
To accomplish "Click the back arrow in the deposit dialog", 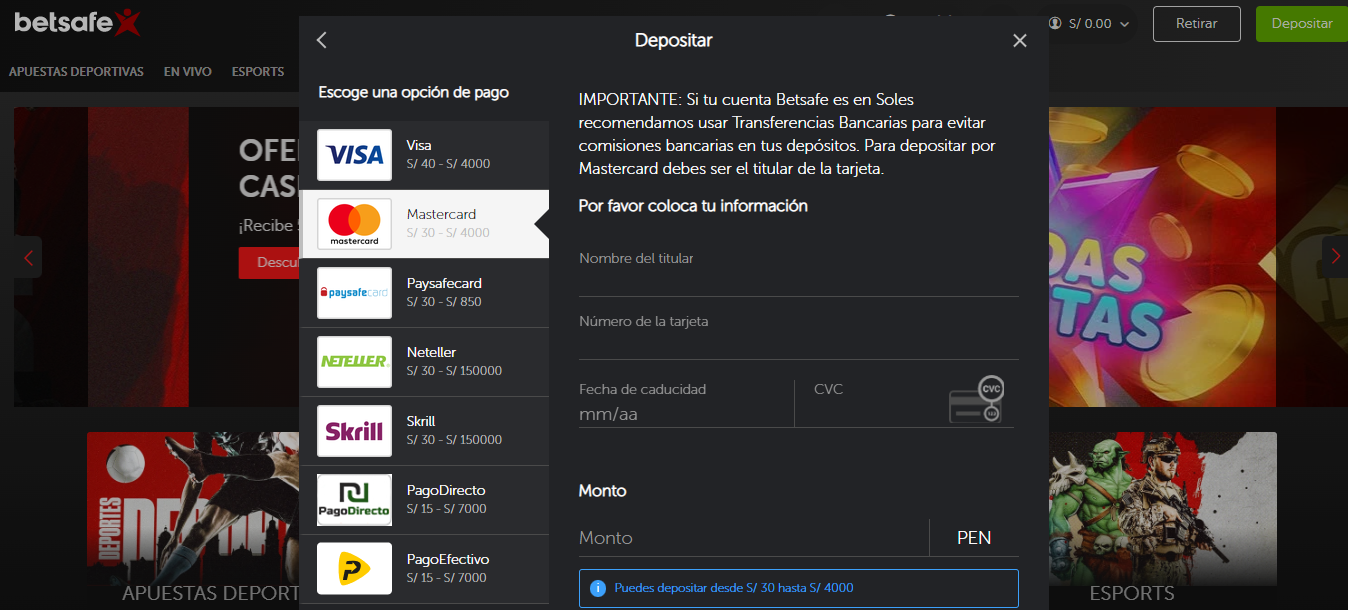I will click(x=320, y=40).
